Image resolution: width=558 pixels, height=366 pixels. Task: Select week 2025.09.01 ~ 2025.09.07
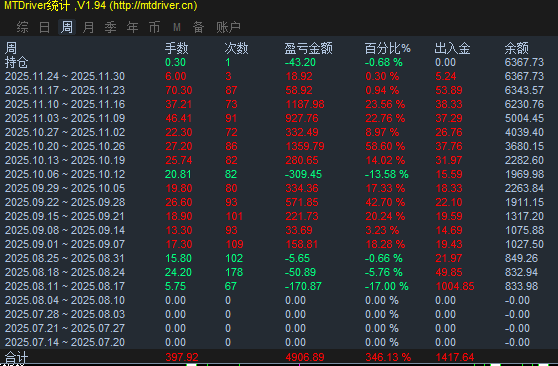pyautogui.click(x=65, y=244)
